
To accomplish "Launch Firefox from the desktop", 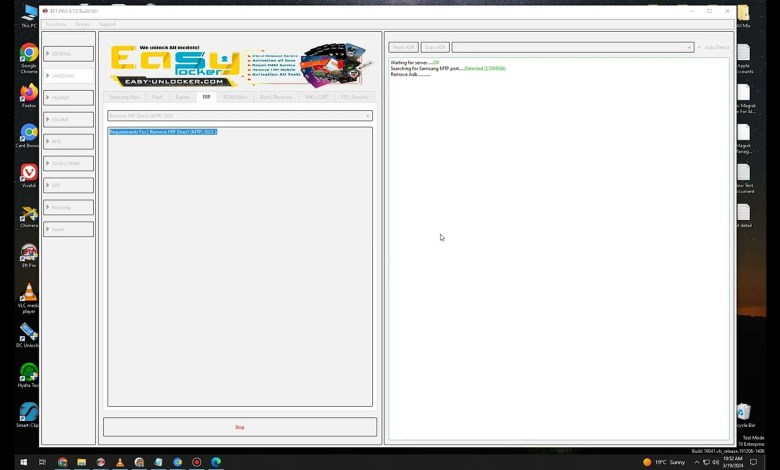I will coord(28,93).
